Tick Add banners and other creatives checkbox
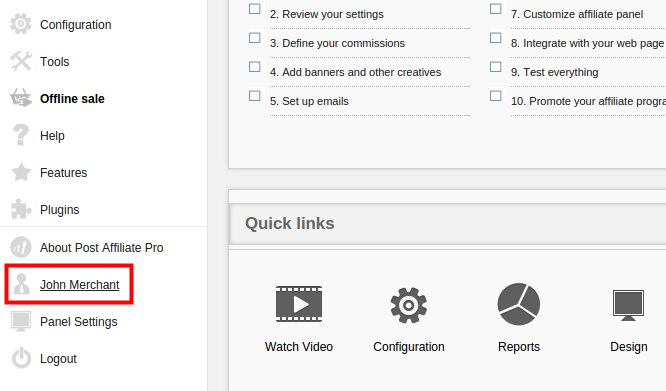Viewport: 666px width, 391px height. pos(254,67)
